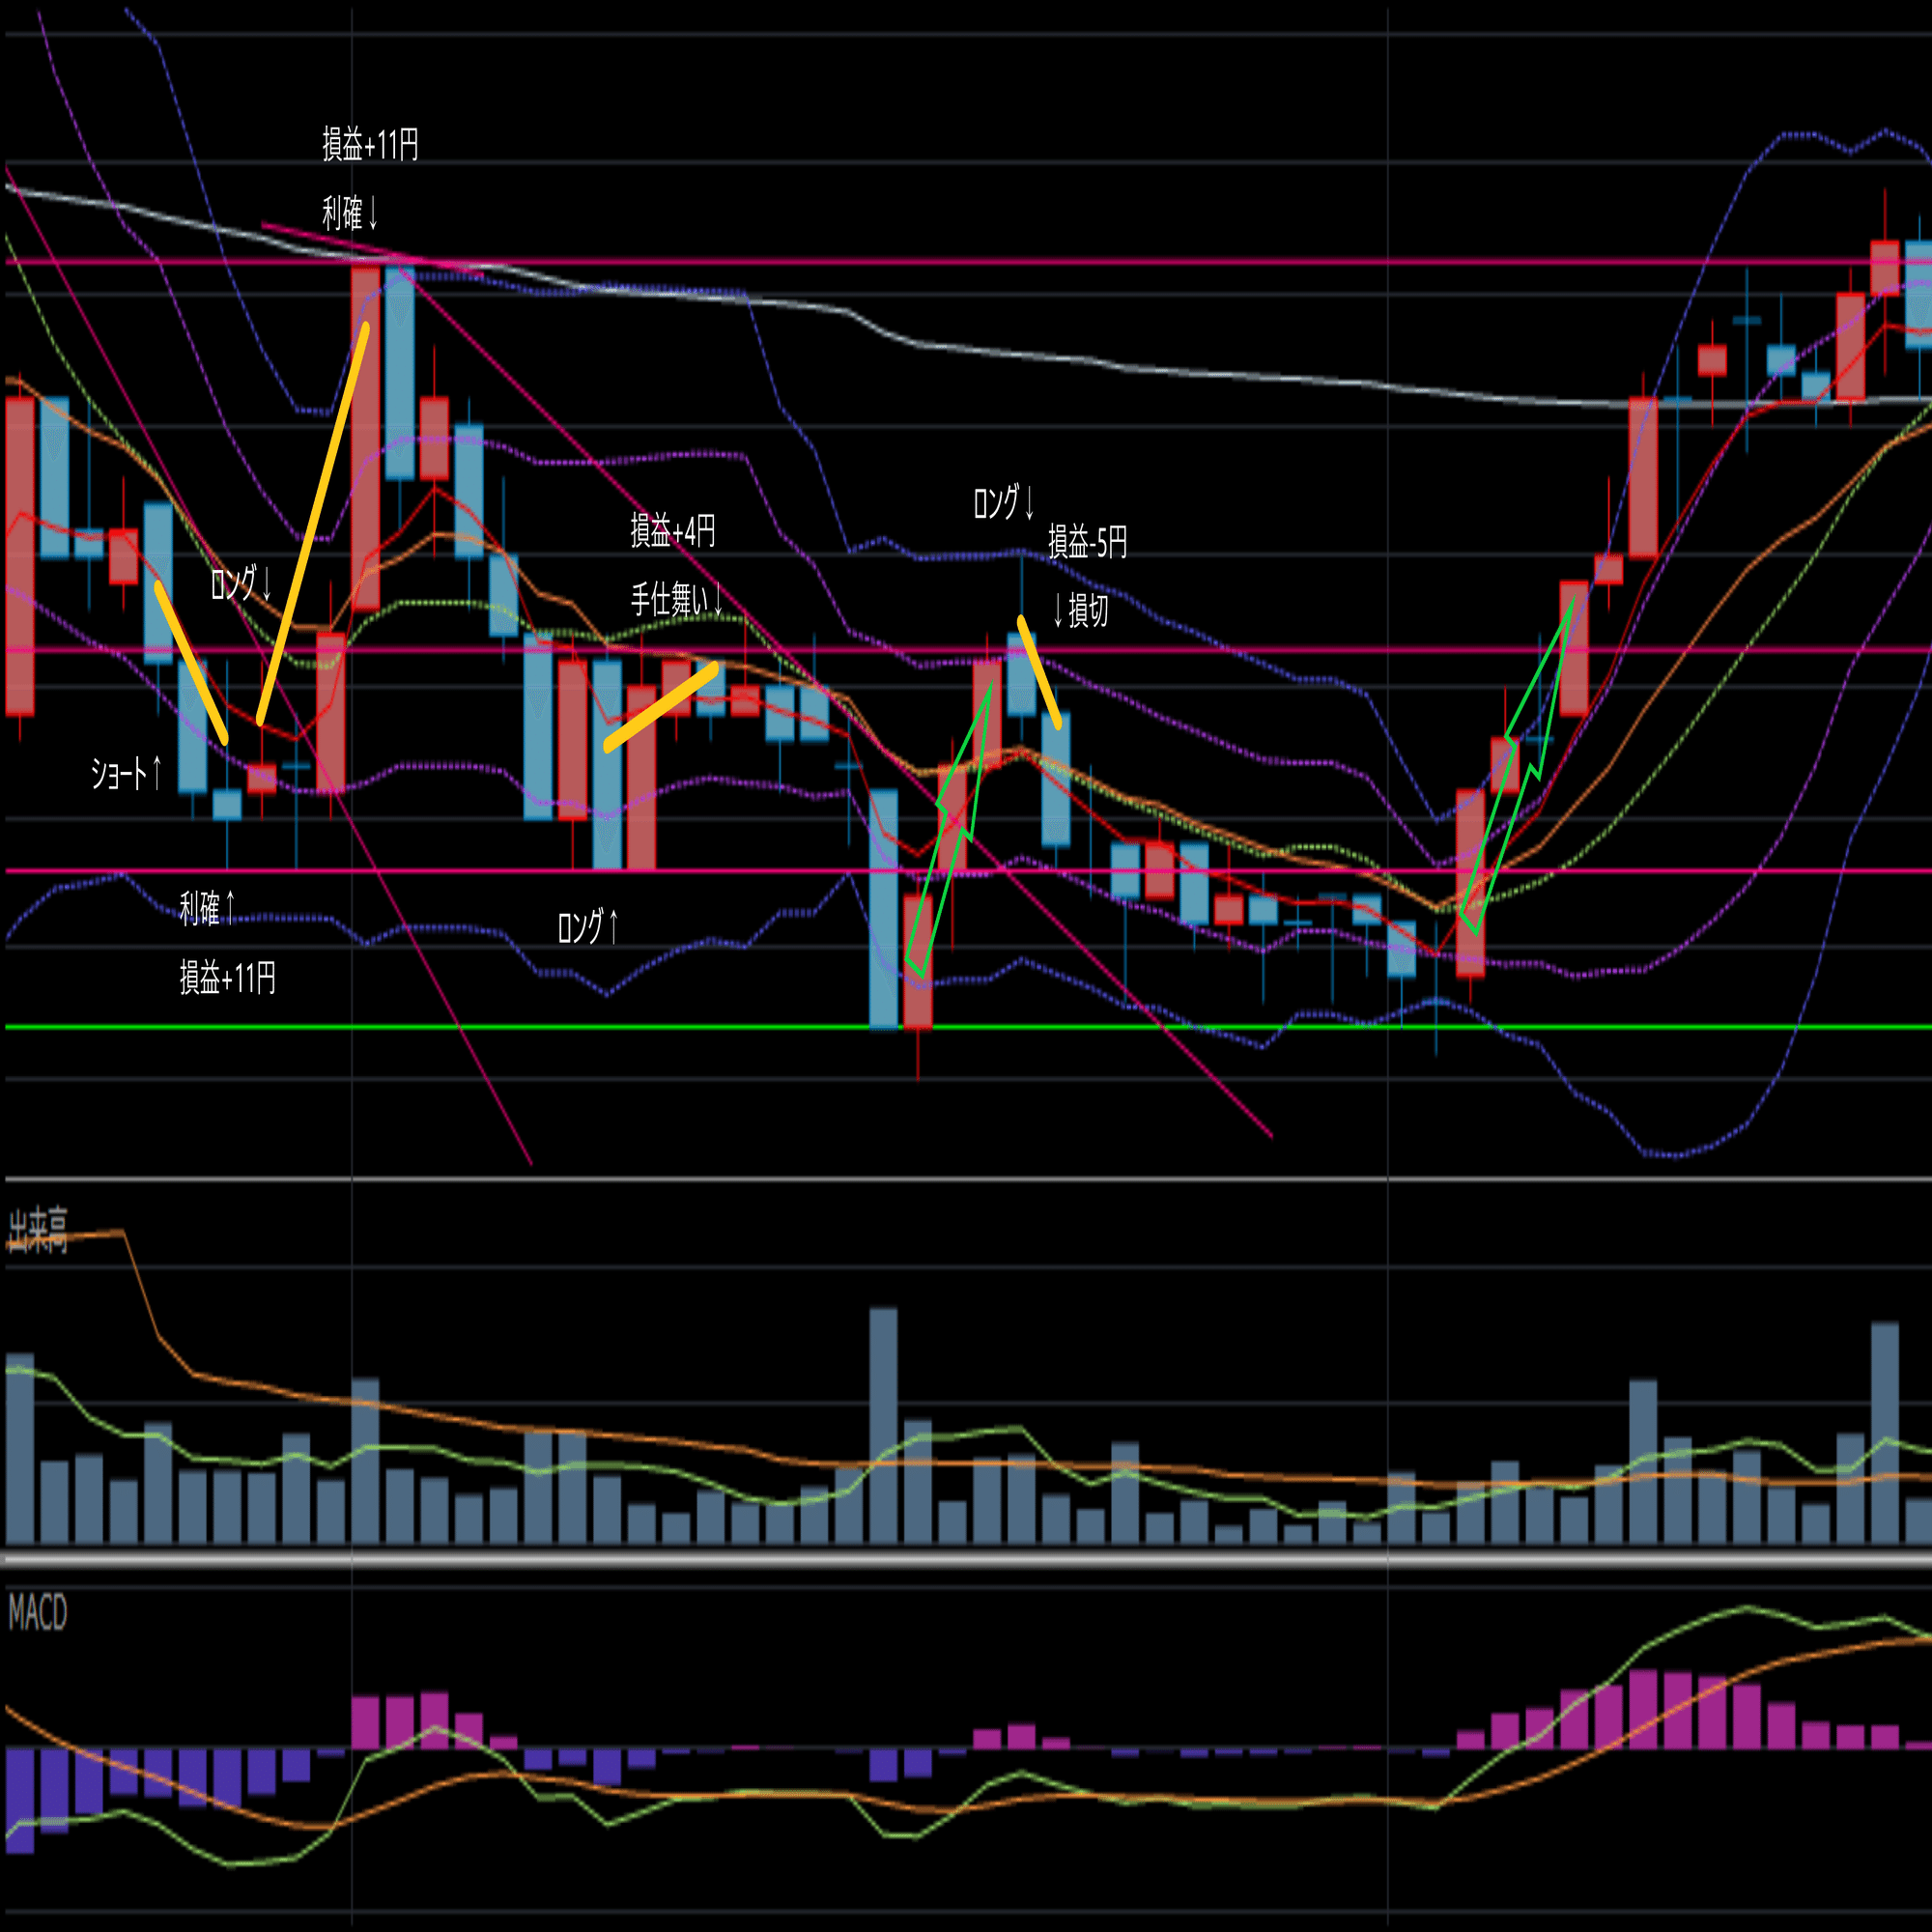Select the 利確↑ annotation below the candles
Screen dimensions: 1932x1932
tap(208, 908)
